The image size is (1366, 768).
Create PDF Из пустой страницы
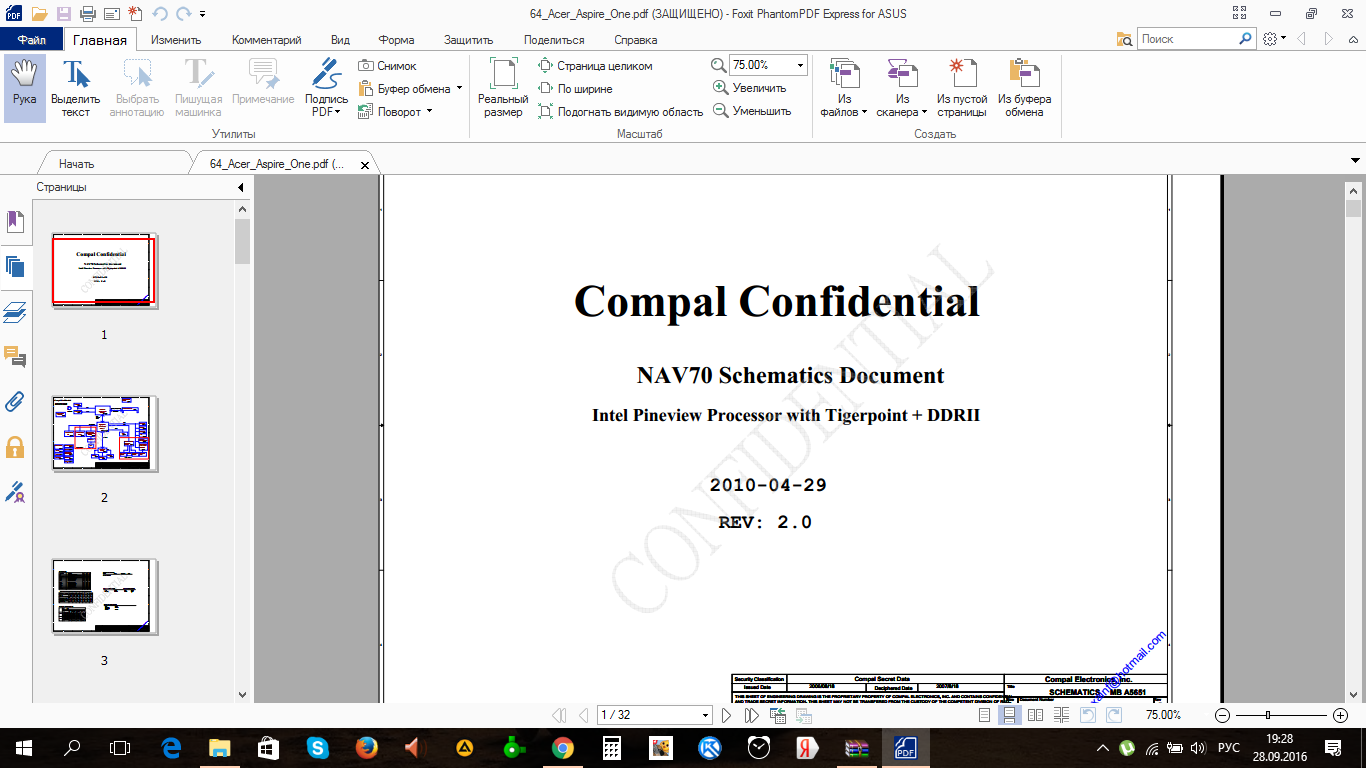click(x=962, y=88)
